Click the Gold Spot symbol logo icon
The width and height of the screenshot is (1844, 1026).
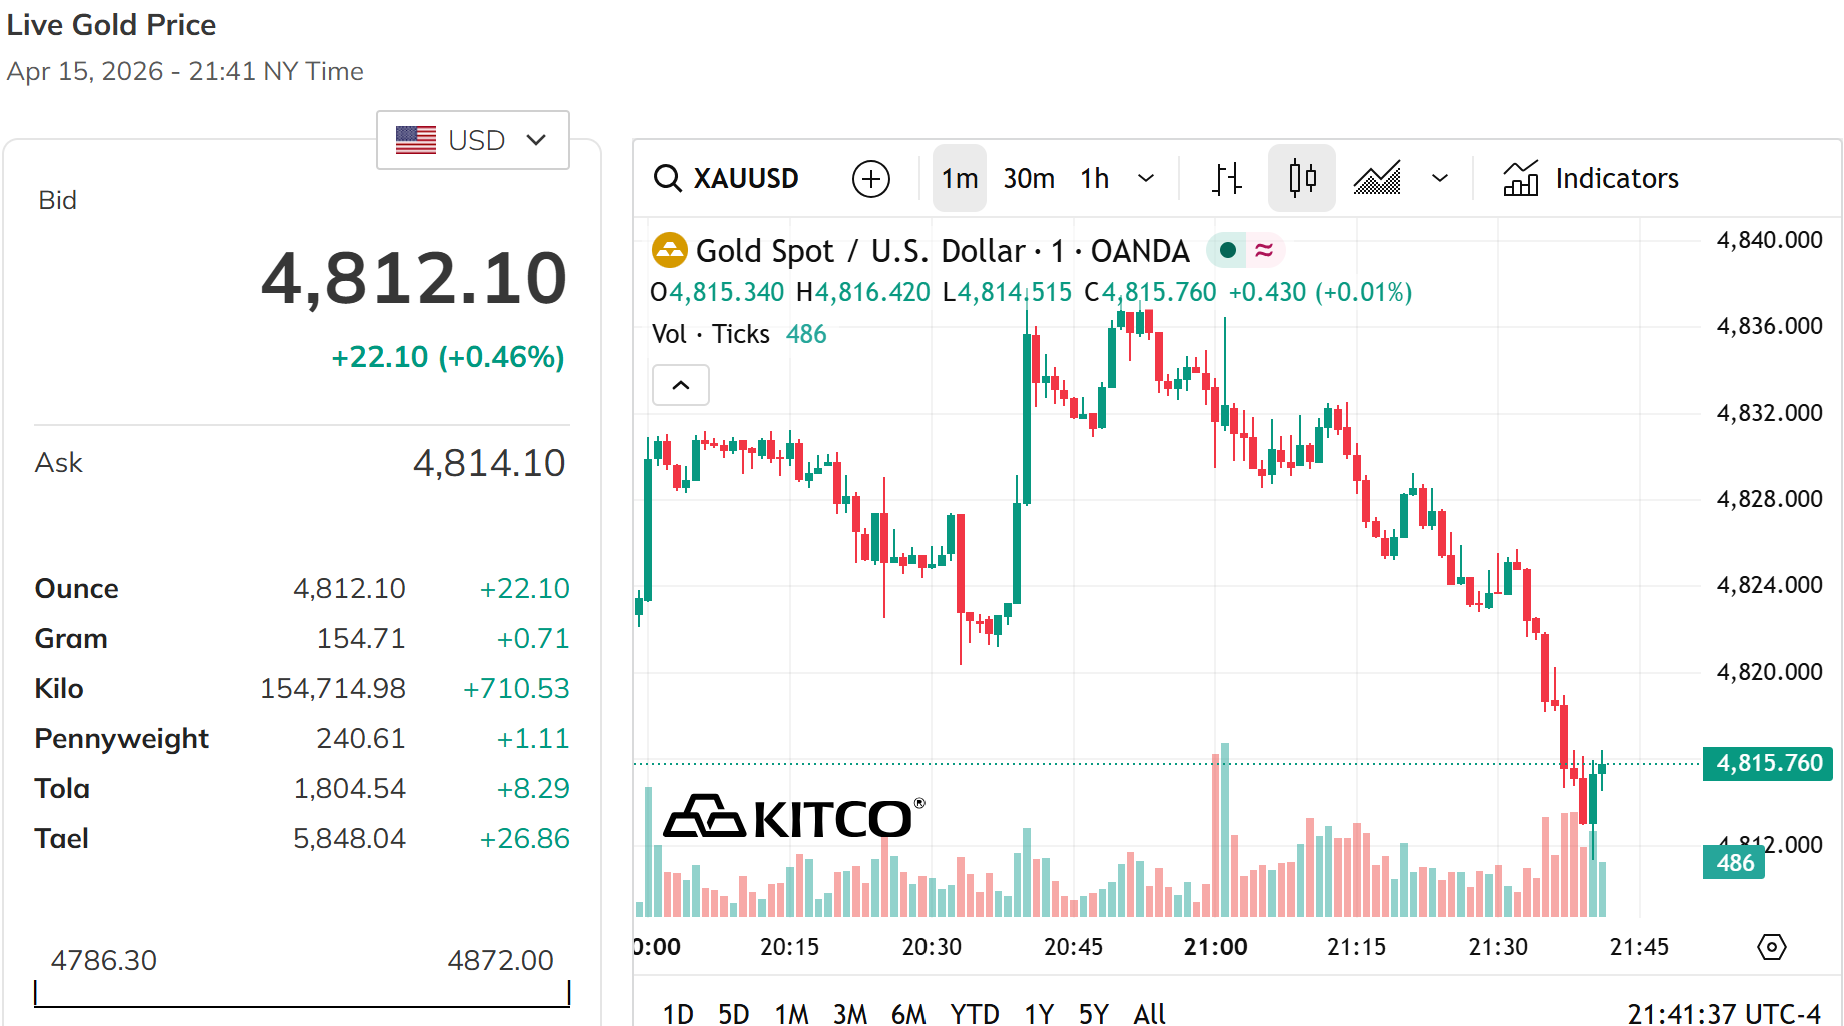(669, 250)
